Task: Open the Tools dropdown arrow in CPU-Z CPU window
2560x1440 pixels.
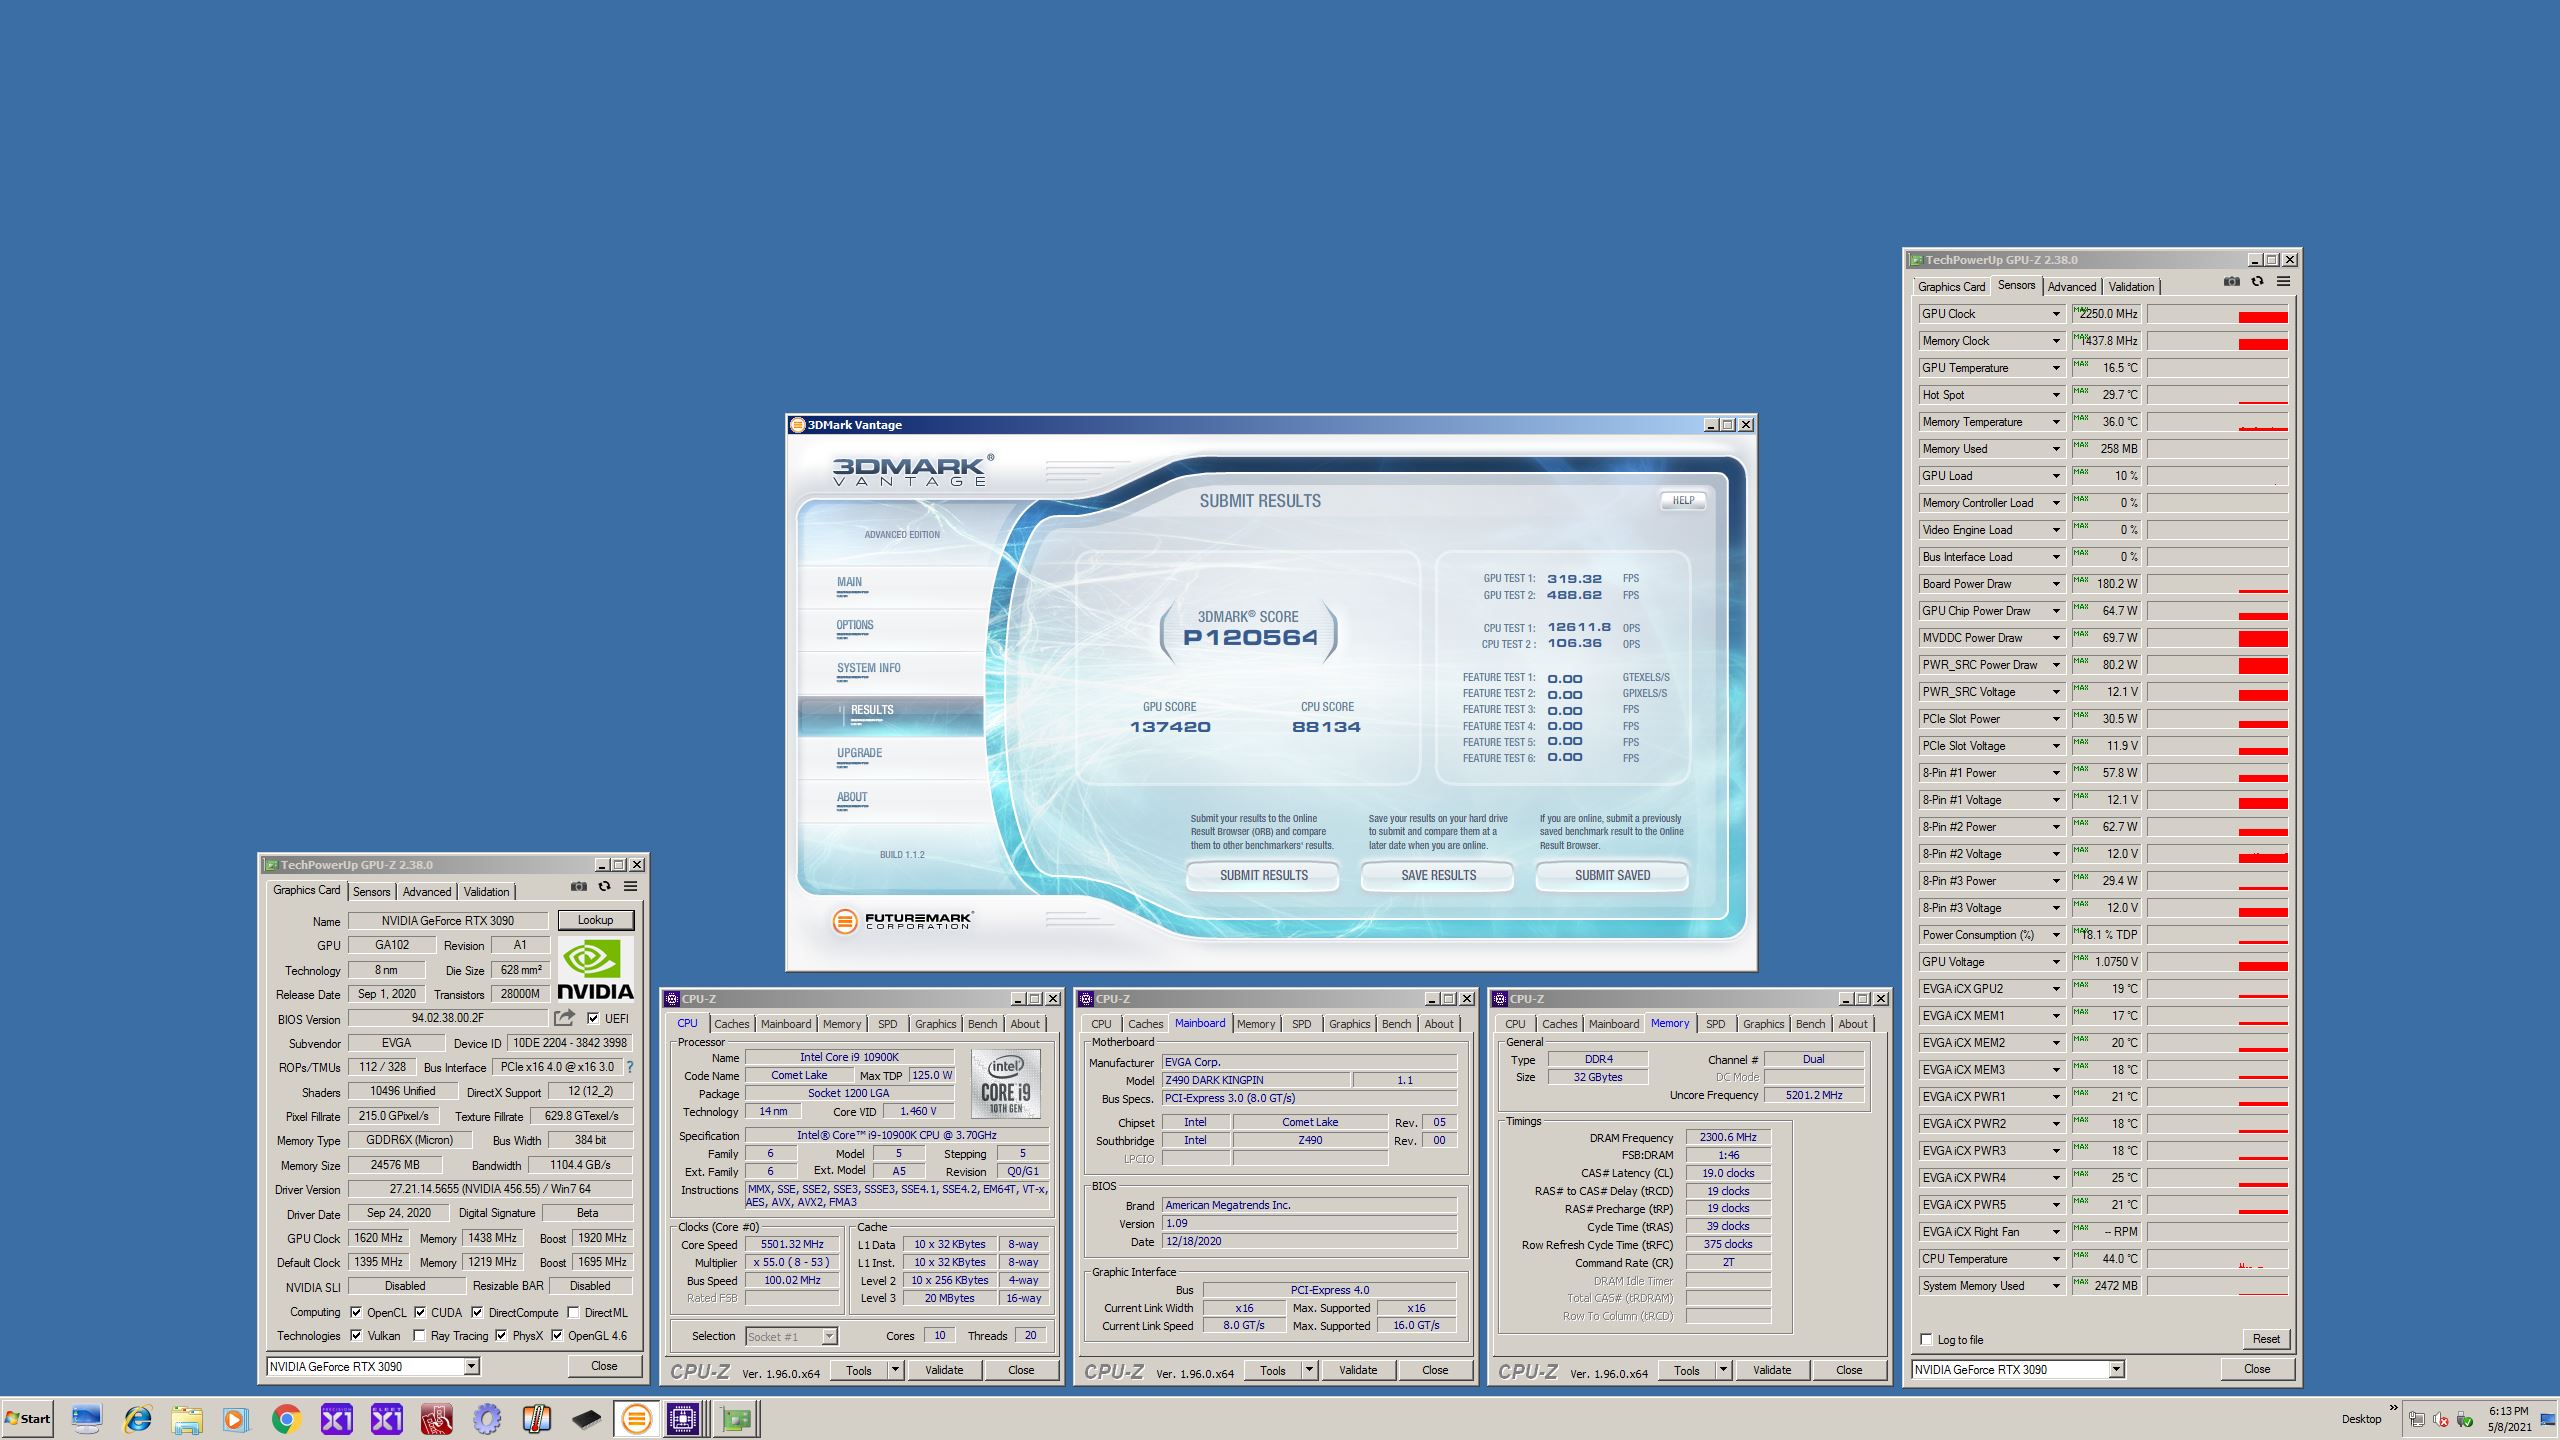Action: (895, 1370)
